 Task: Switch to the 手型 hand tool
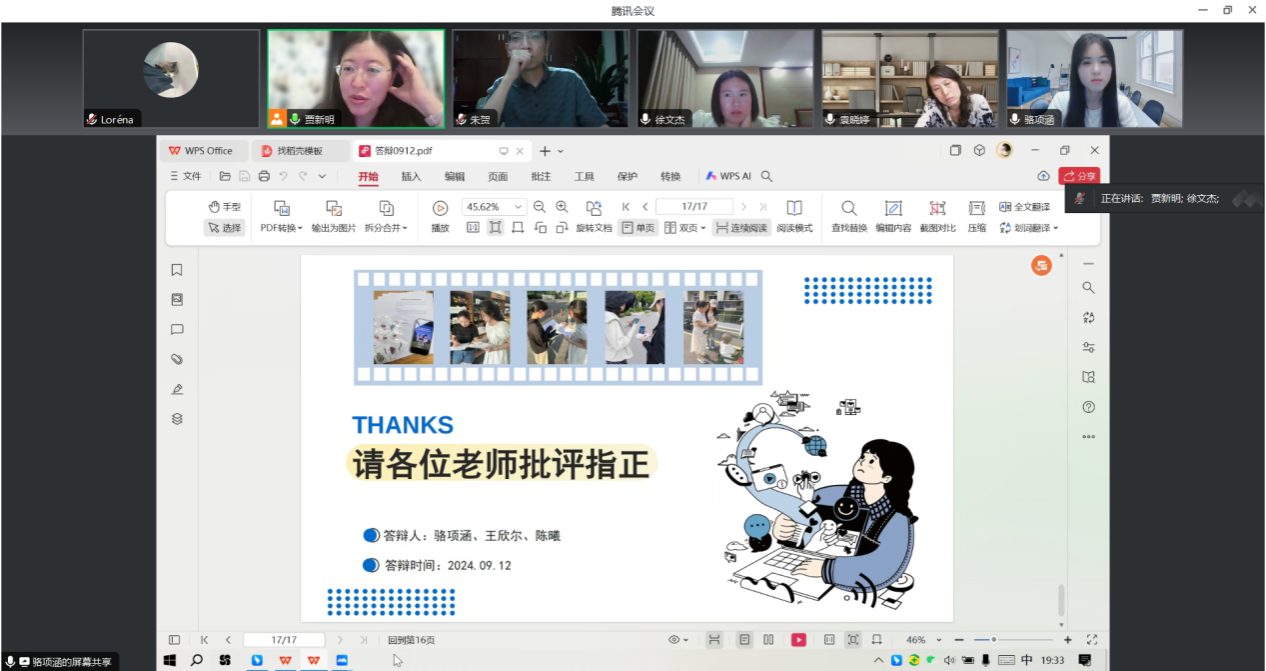[x=225, y=207]
